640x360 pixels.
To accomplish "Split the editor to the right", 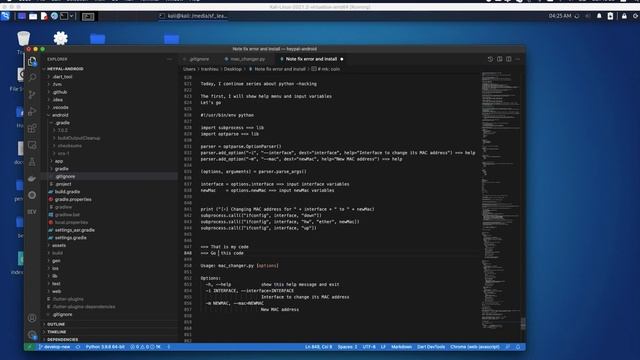I will click(x=509, y=59).
